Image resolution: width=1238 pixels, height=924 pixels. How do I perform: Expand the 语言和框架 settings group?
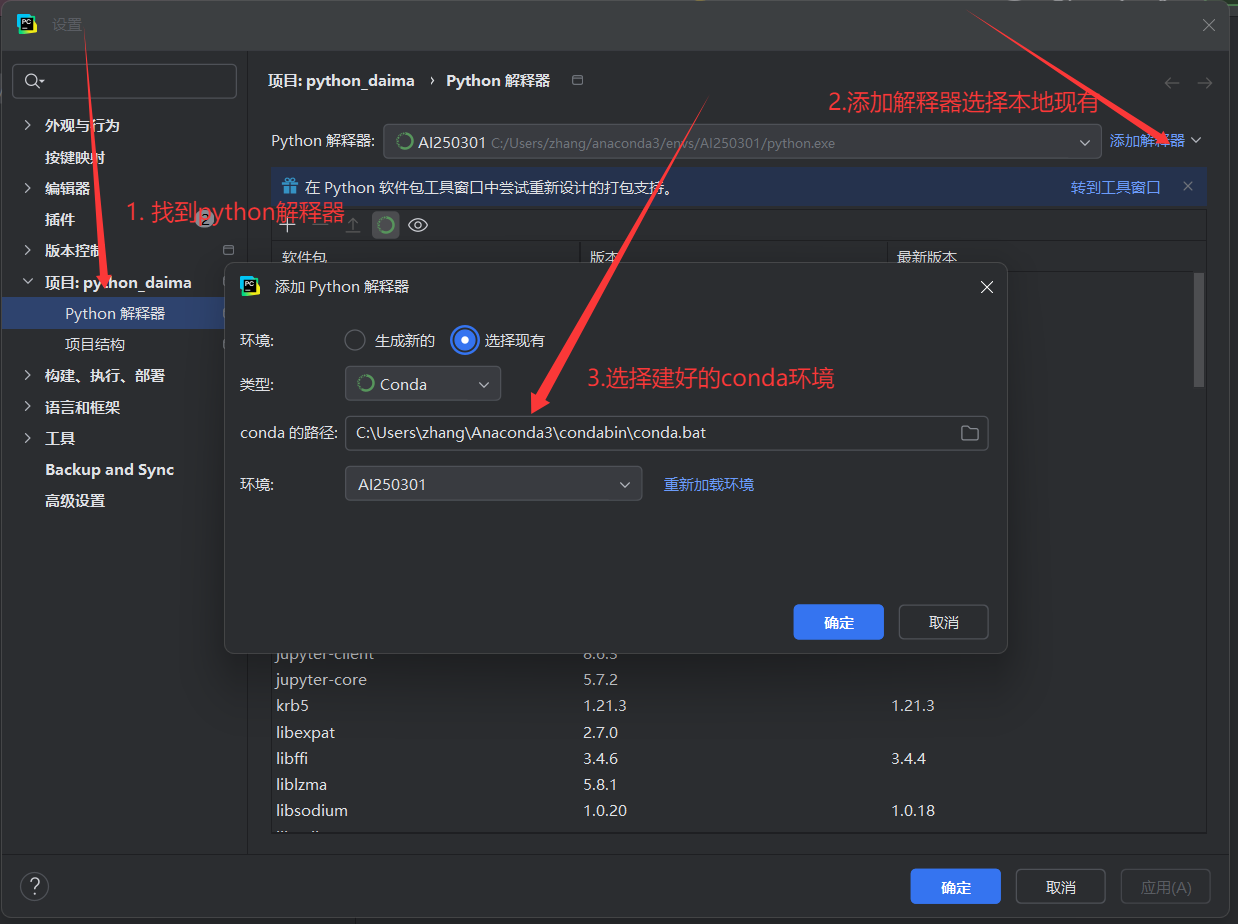pyautogui.click(x=27, y=408)
